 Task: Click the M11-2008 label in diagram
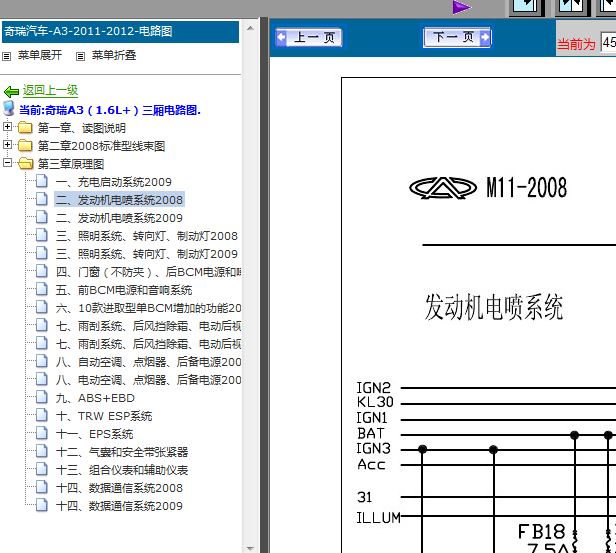[x=526, y=187]
